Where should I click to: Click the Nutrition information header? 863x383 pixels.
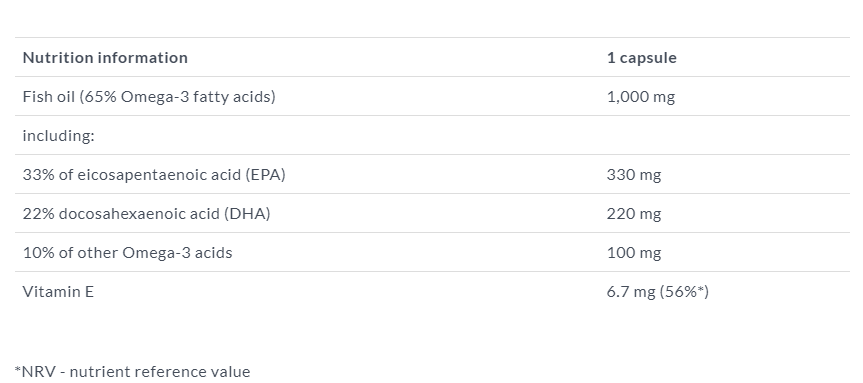105,58
